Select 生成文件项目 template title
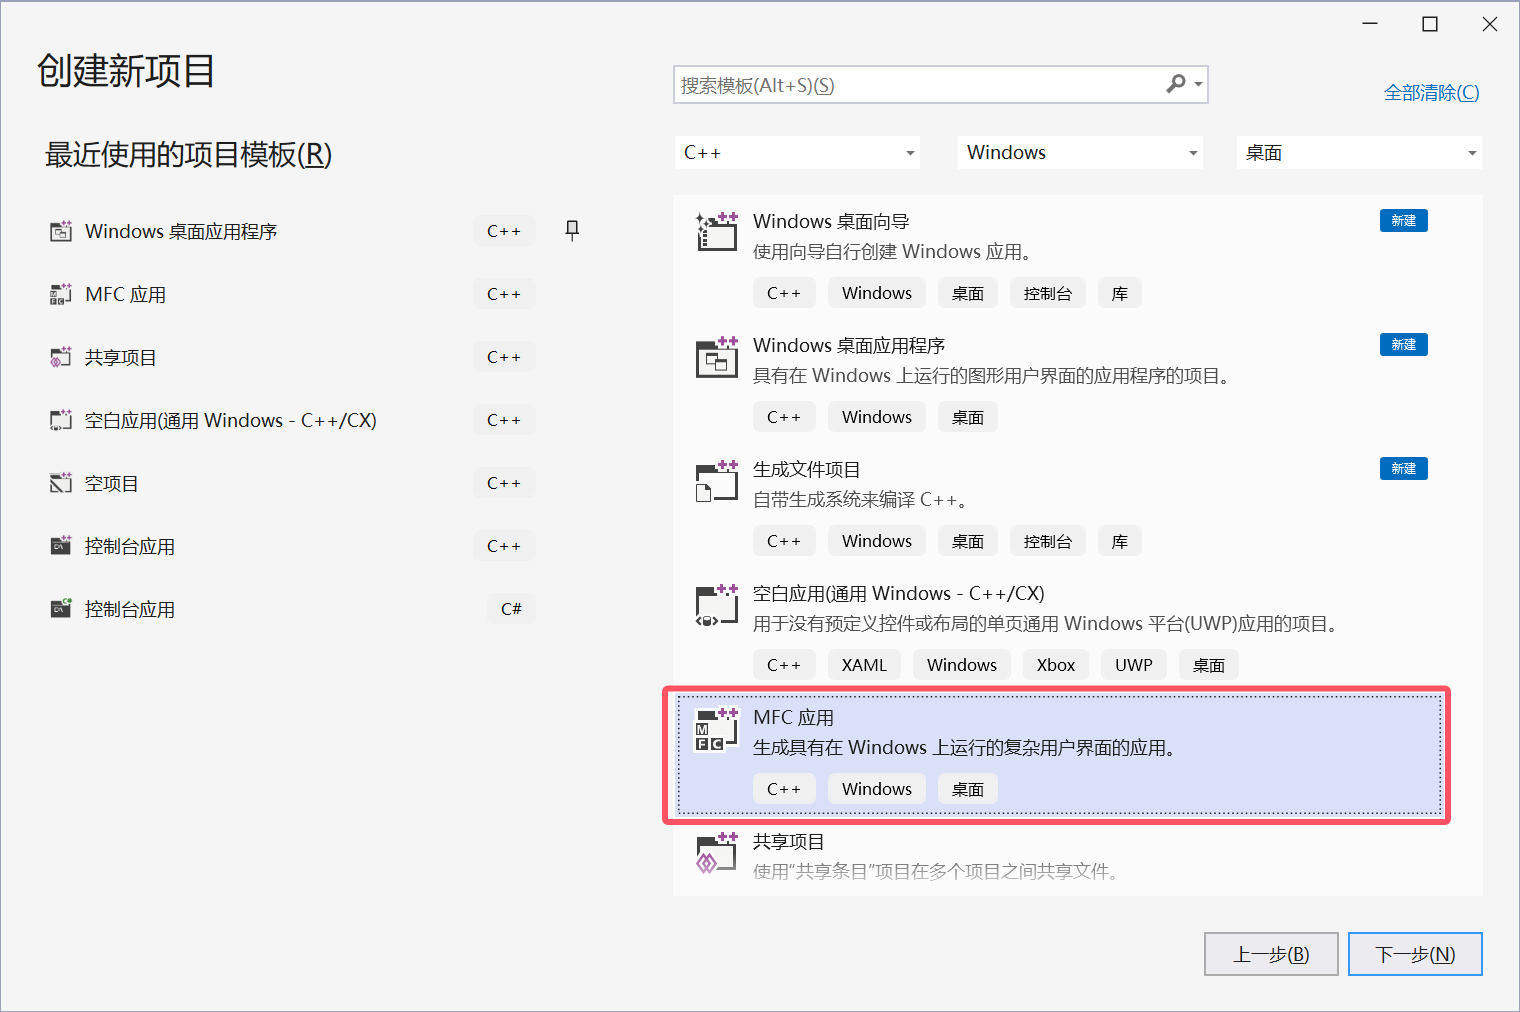The height and width of the screenshot is (1012, 1520). click(x=806, y=469)
